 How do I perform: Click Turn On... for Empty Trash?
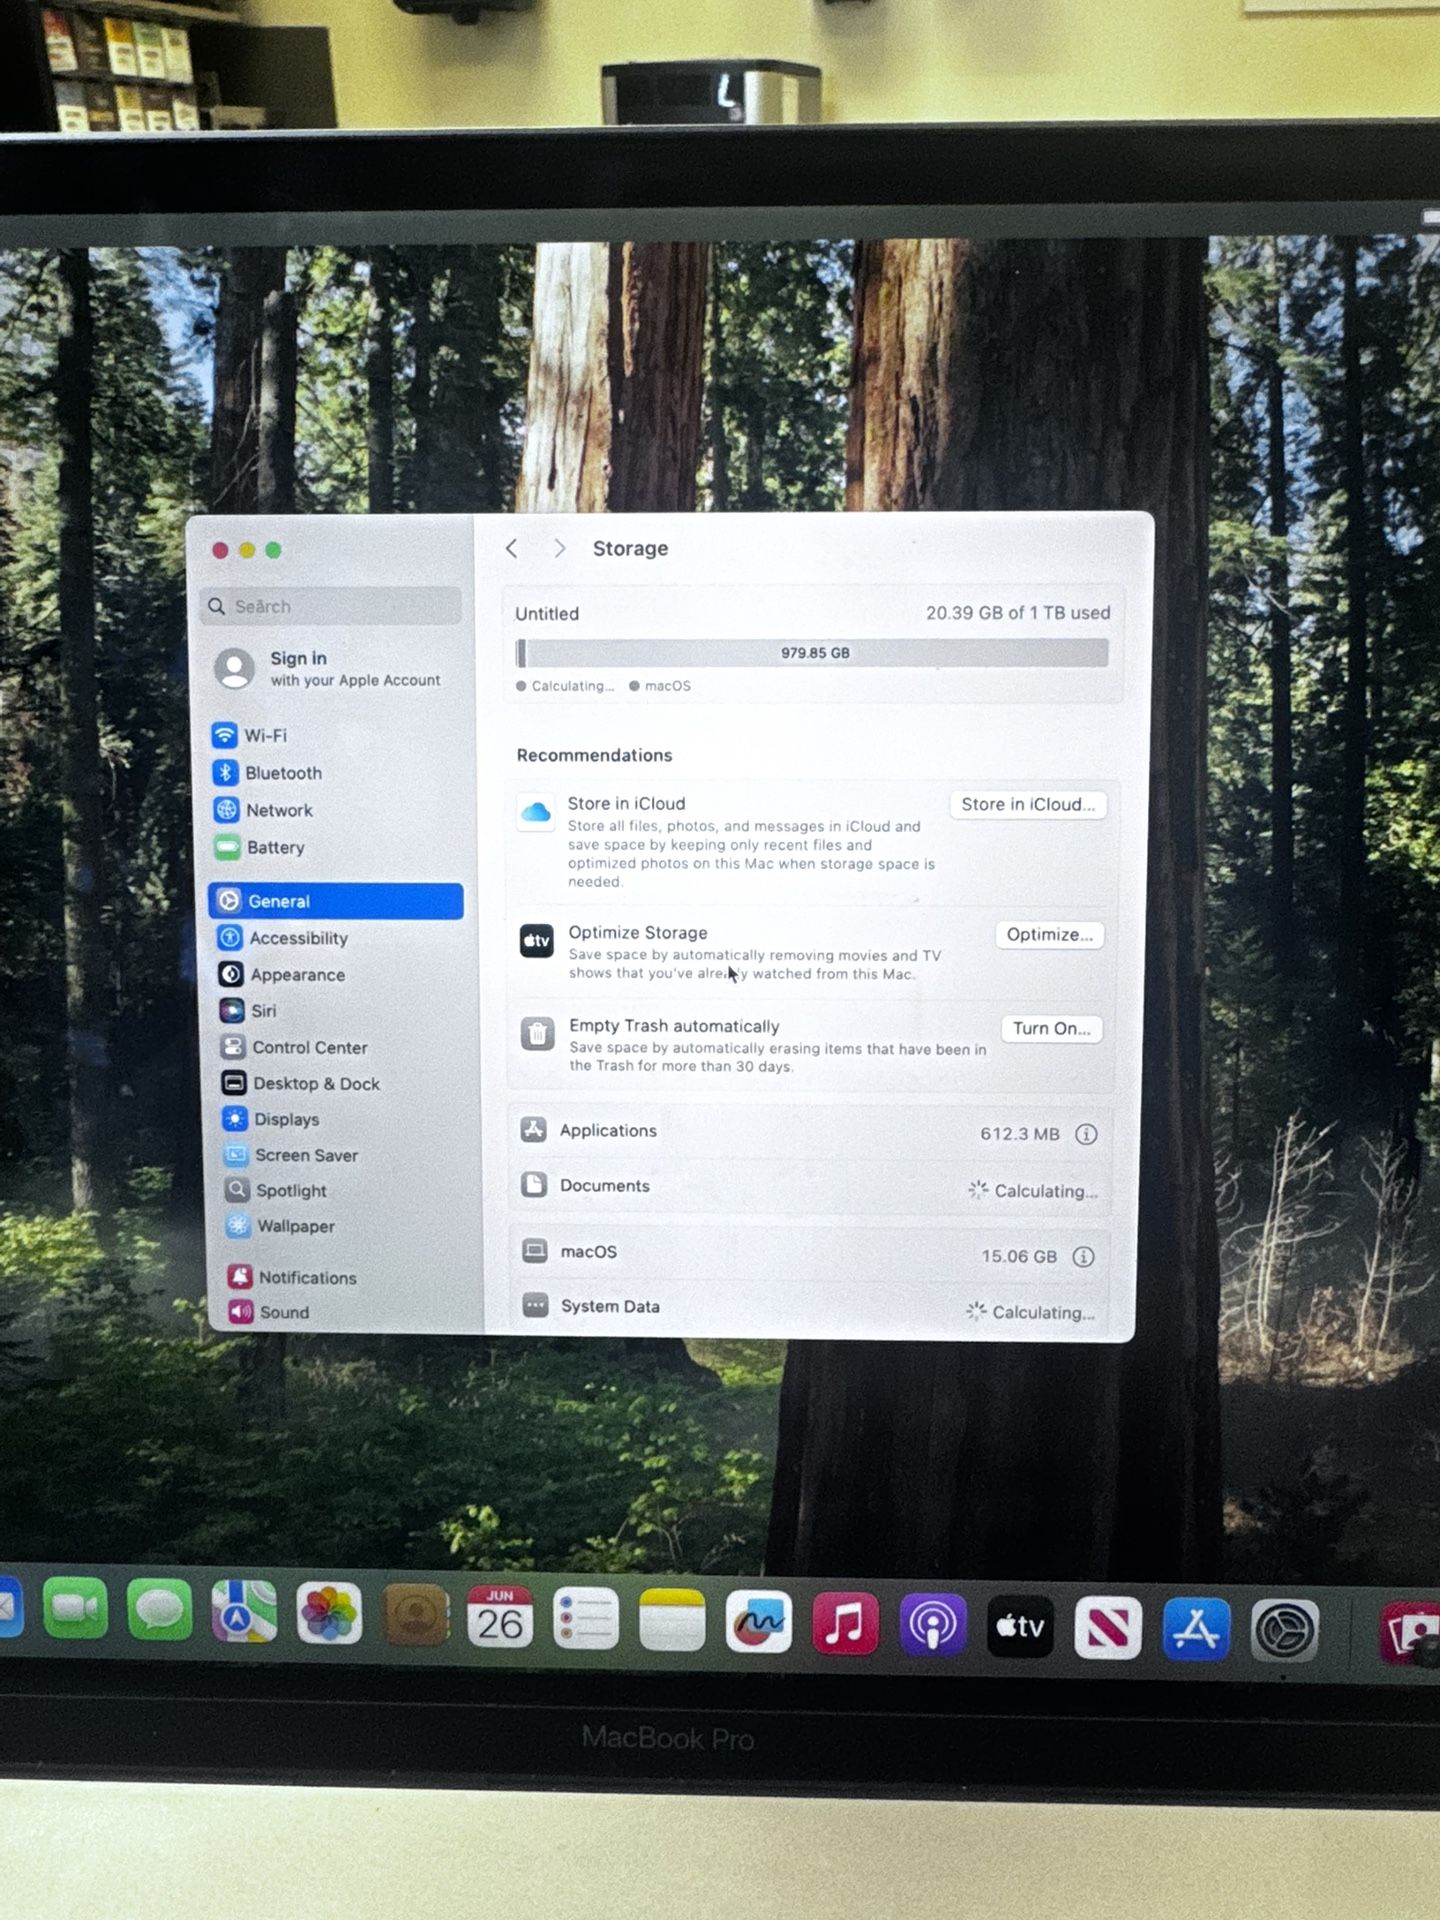click(1051, 1028)
